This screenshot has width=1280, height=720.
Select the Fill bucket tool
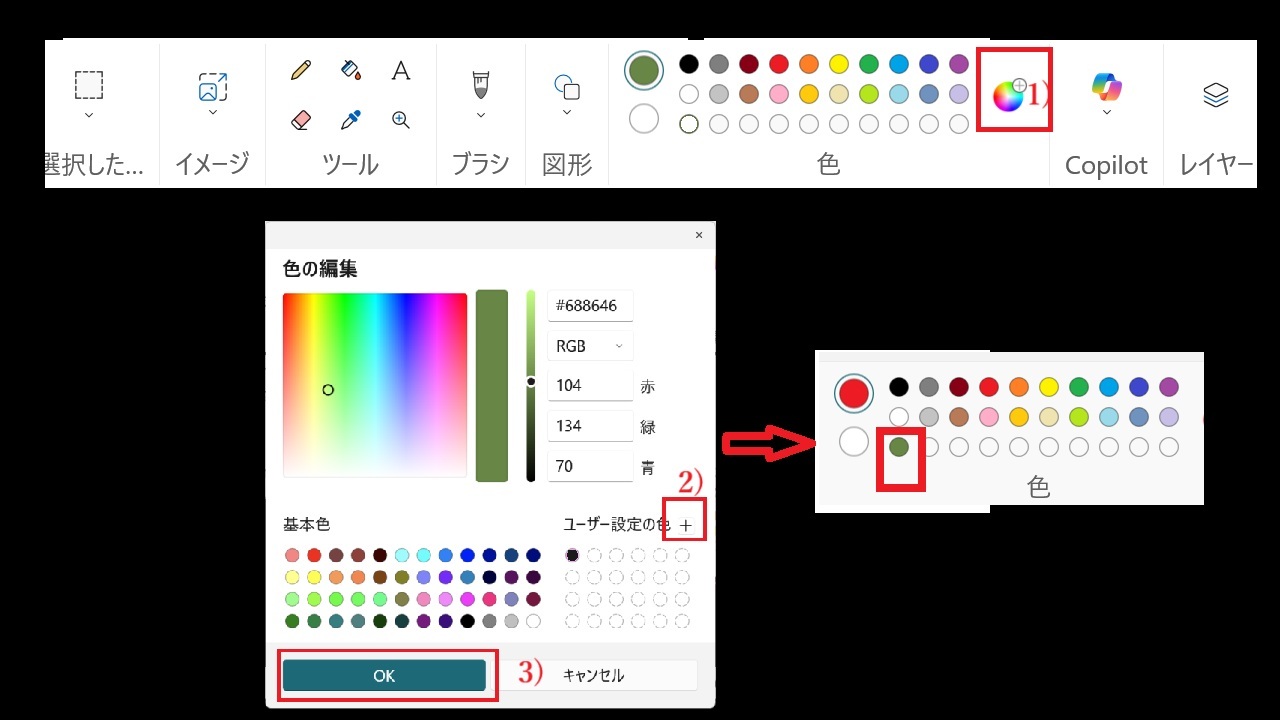pyautogui.click(x=350, y=70)
